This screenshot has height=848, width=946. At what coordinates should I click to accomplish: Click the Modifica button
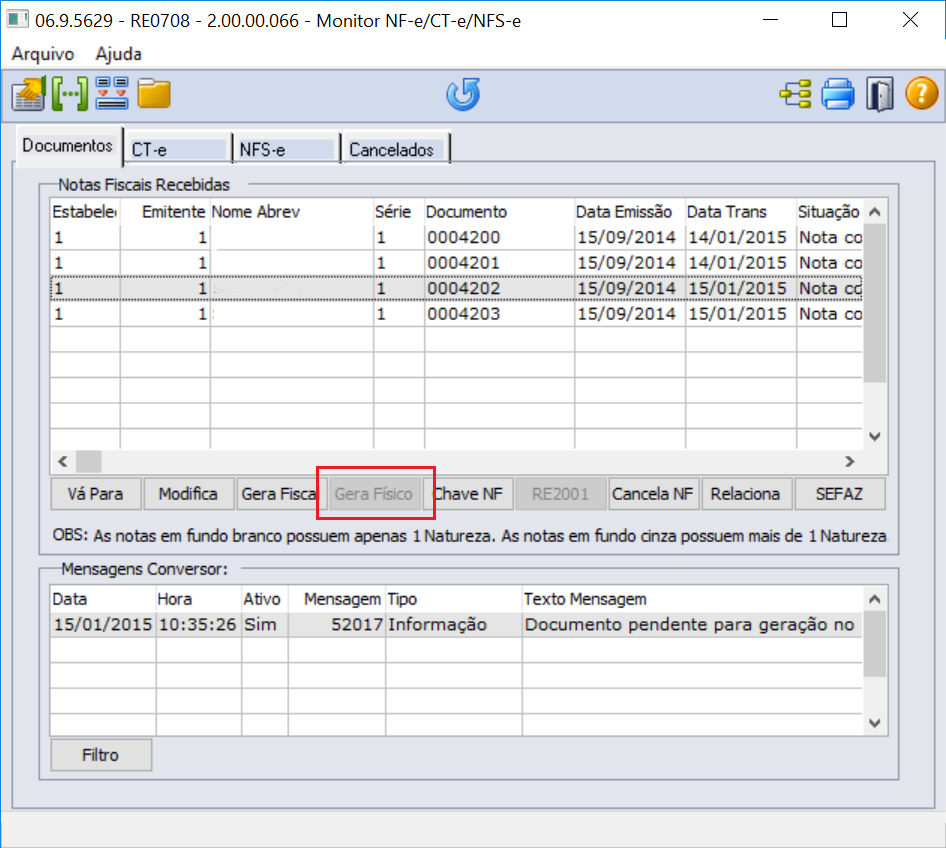pyautogui.click(x=188, y=494)
